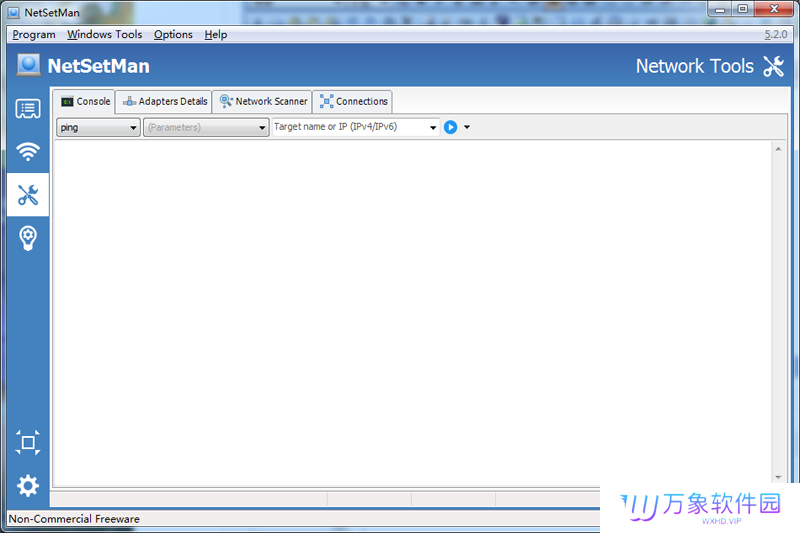Click the NetSetMan logo icon in header

pos(29,65)
